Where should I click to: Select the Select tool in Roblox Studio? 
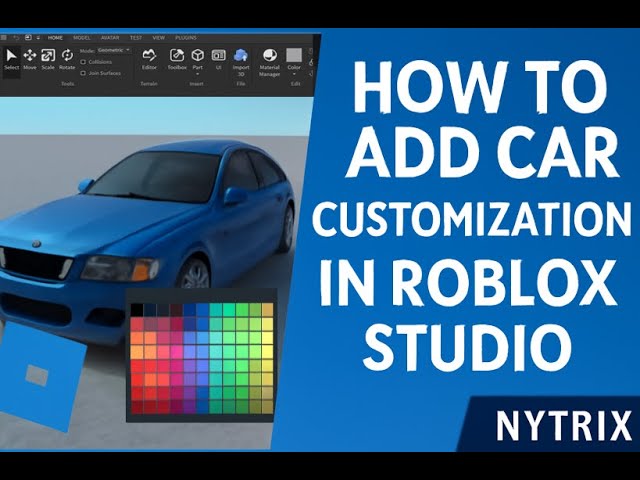point(11,60)
